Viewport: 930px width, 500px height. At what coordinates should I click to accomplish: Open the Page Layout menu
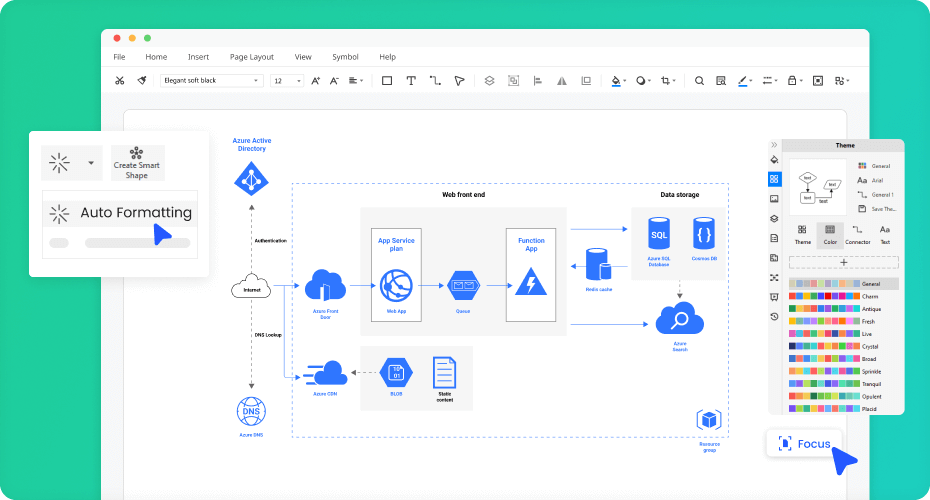tap(251, 57)
